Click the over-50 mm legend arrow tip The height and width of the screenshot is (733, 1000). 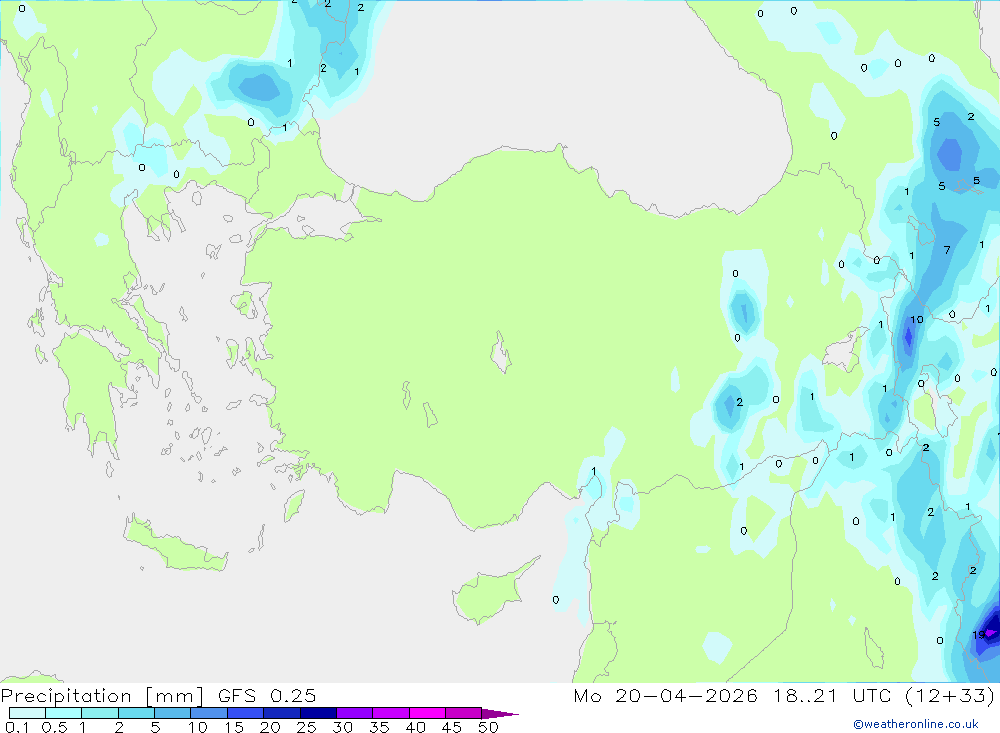[500, 714]
